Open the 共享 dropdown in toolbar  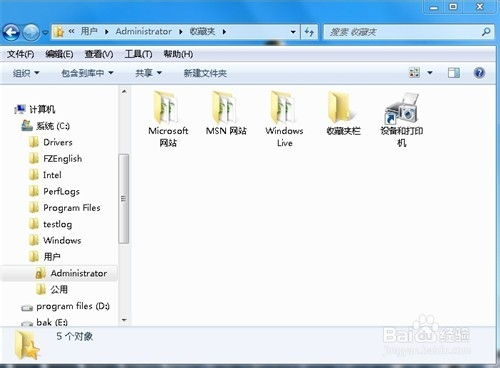click(x=148, y=73)
